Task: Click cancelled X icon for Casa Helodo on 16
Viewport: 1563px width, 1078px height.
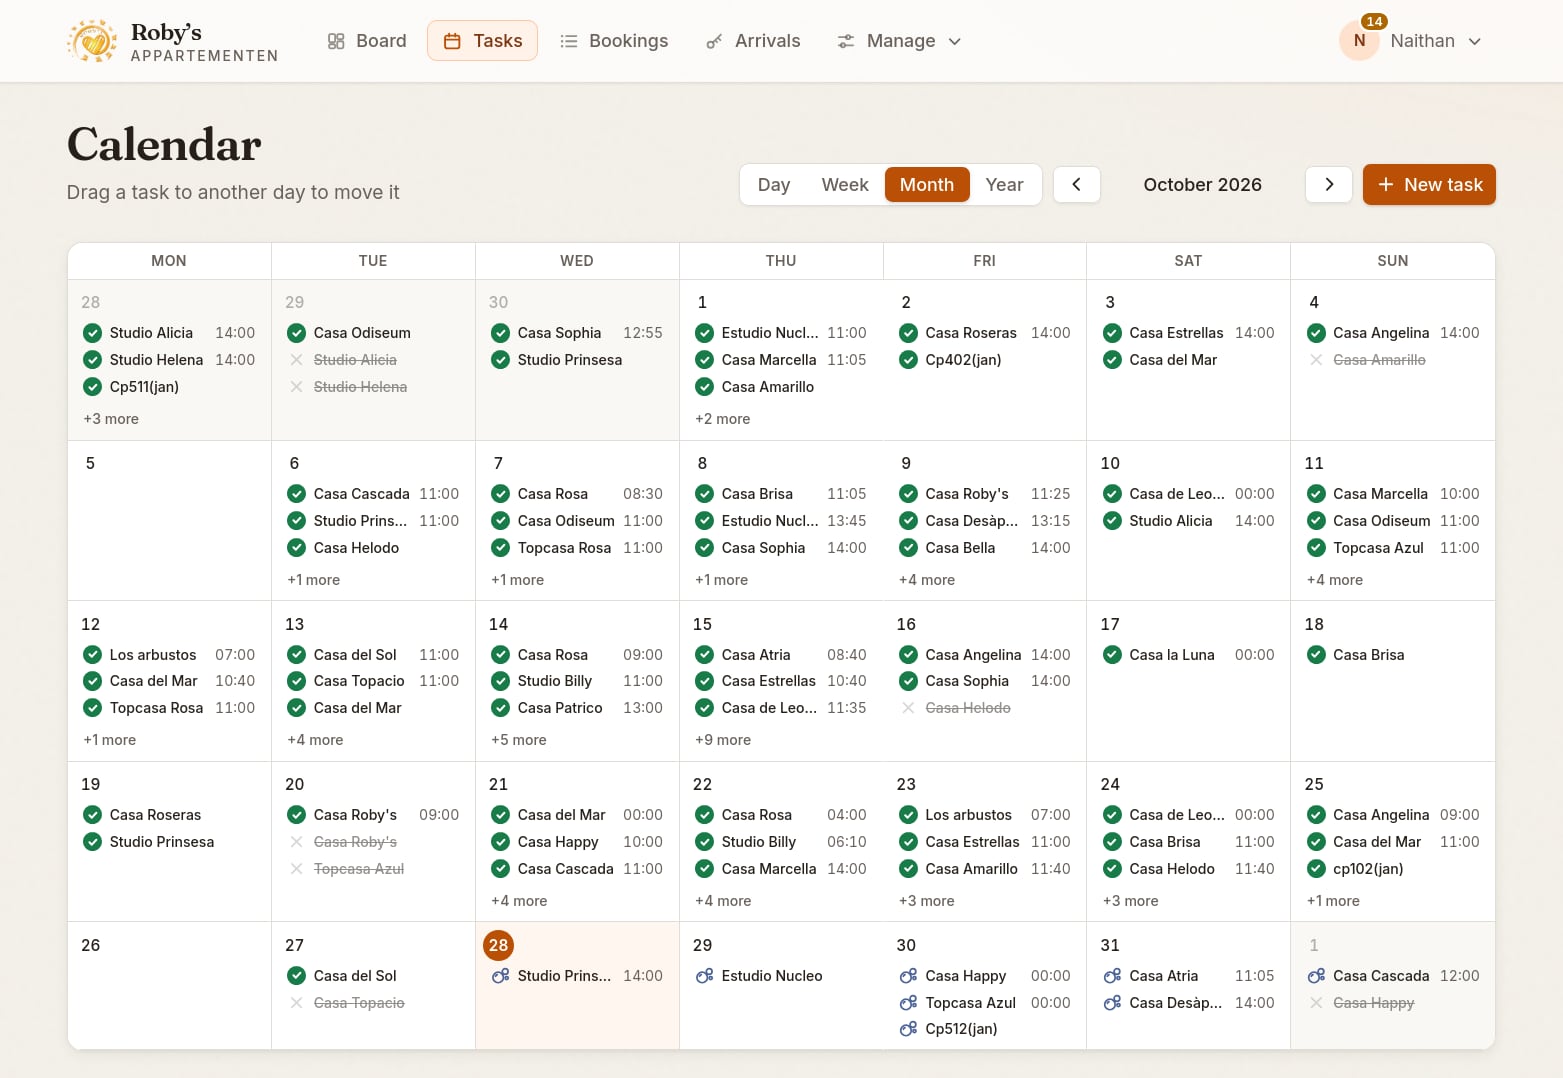Action: pos(909,708)
